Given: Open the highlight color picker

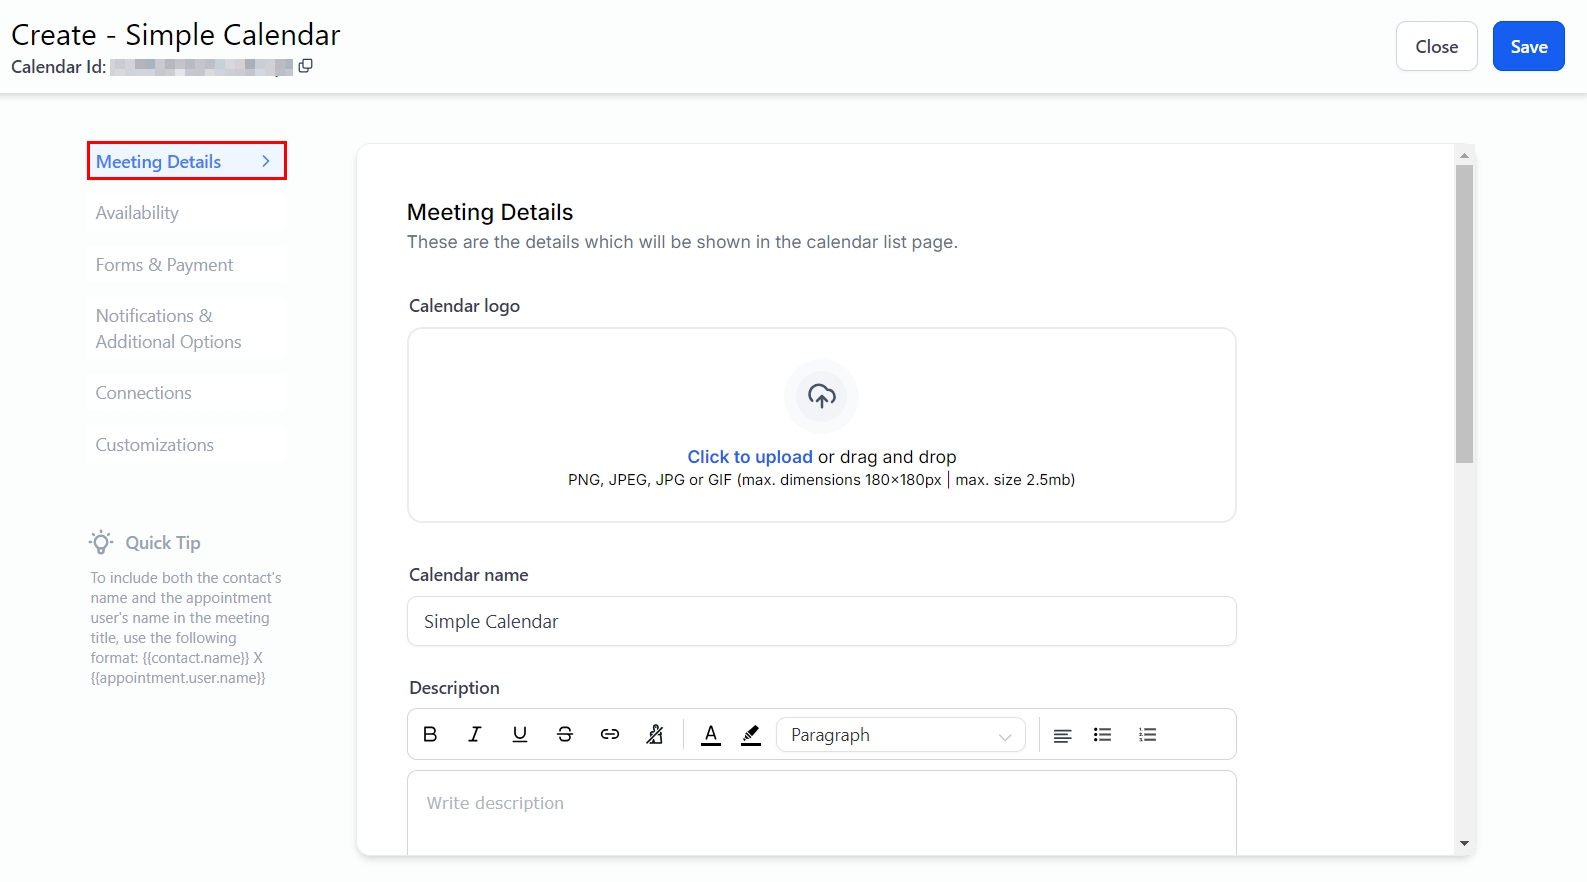Looking at the screenshot, I should coord(751,735).
